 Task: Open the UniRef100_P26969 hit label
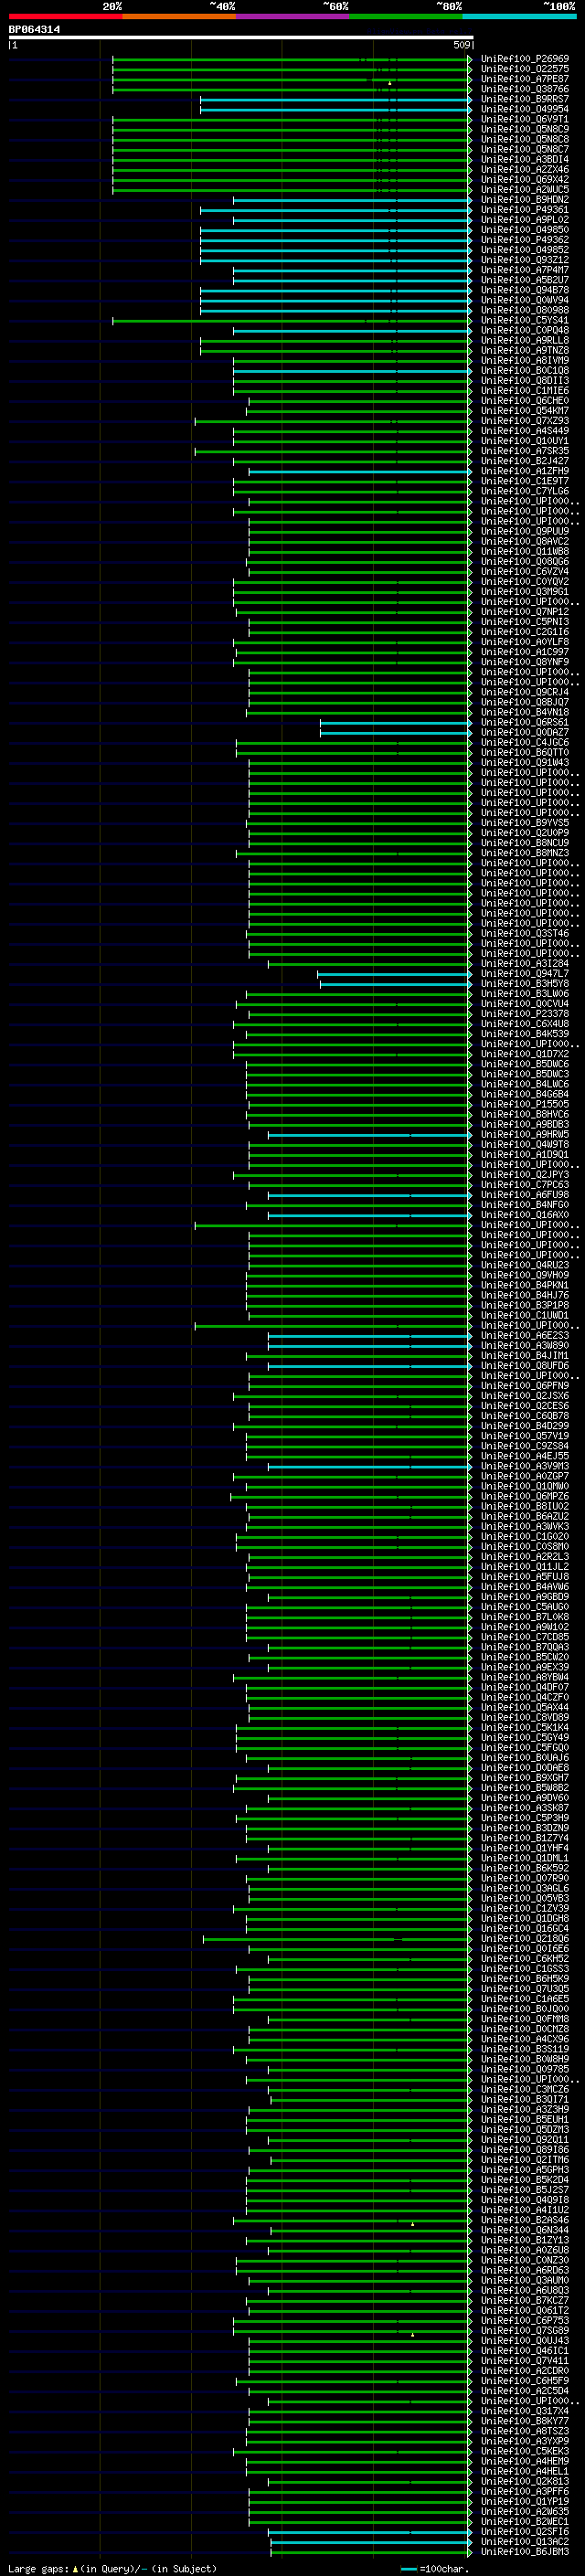click(525, 59)
